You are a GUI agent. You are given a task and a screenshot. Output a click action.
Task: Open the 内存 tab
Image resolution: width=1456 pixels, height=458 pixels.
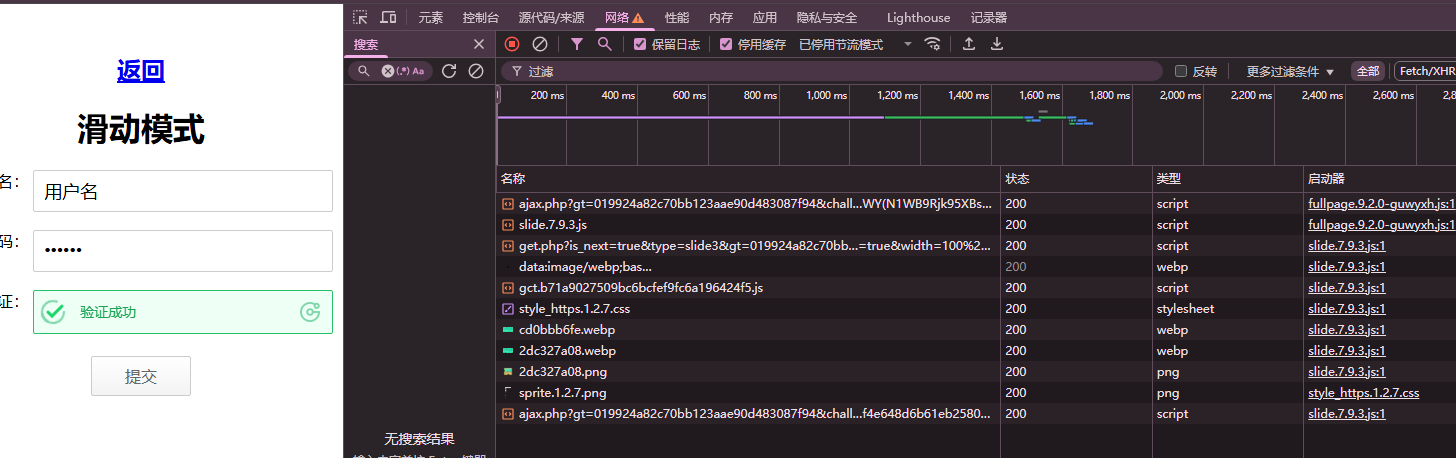721,17
